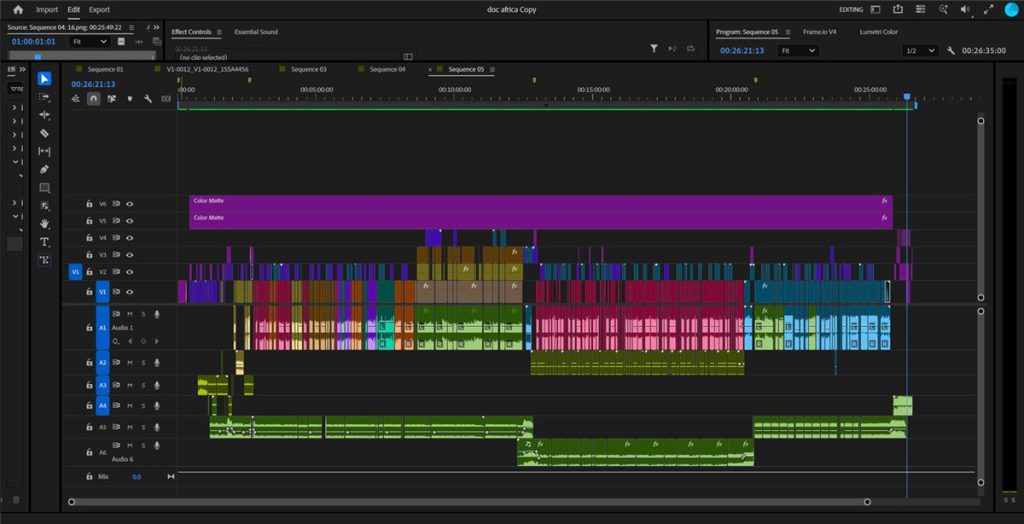Select the Ripple Edit tool
The width and height of the screenshot is (1024, 524).
pyautogui.click(x=44, y=115)
